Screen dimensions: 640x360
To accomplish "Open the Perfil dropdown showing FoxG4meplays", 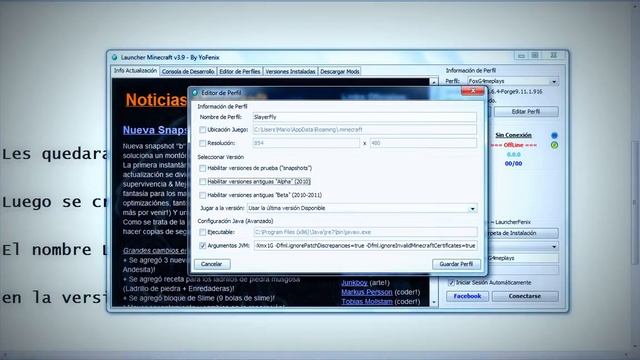I will pyautogui.click(x=513, y=81).
